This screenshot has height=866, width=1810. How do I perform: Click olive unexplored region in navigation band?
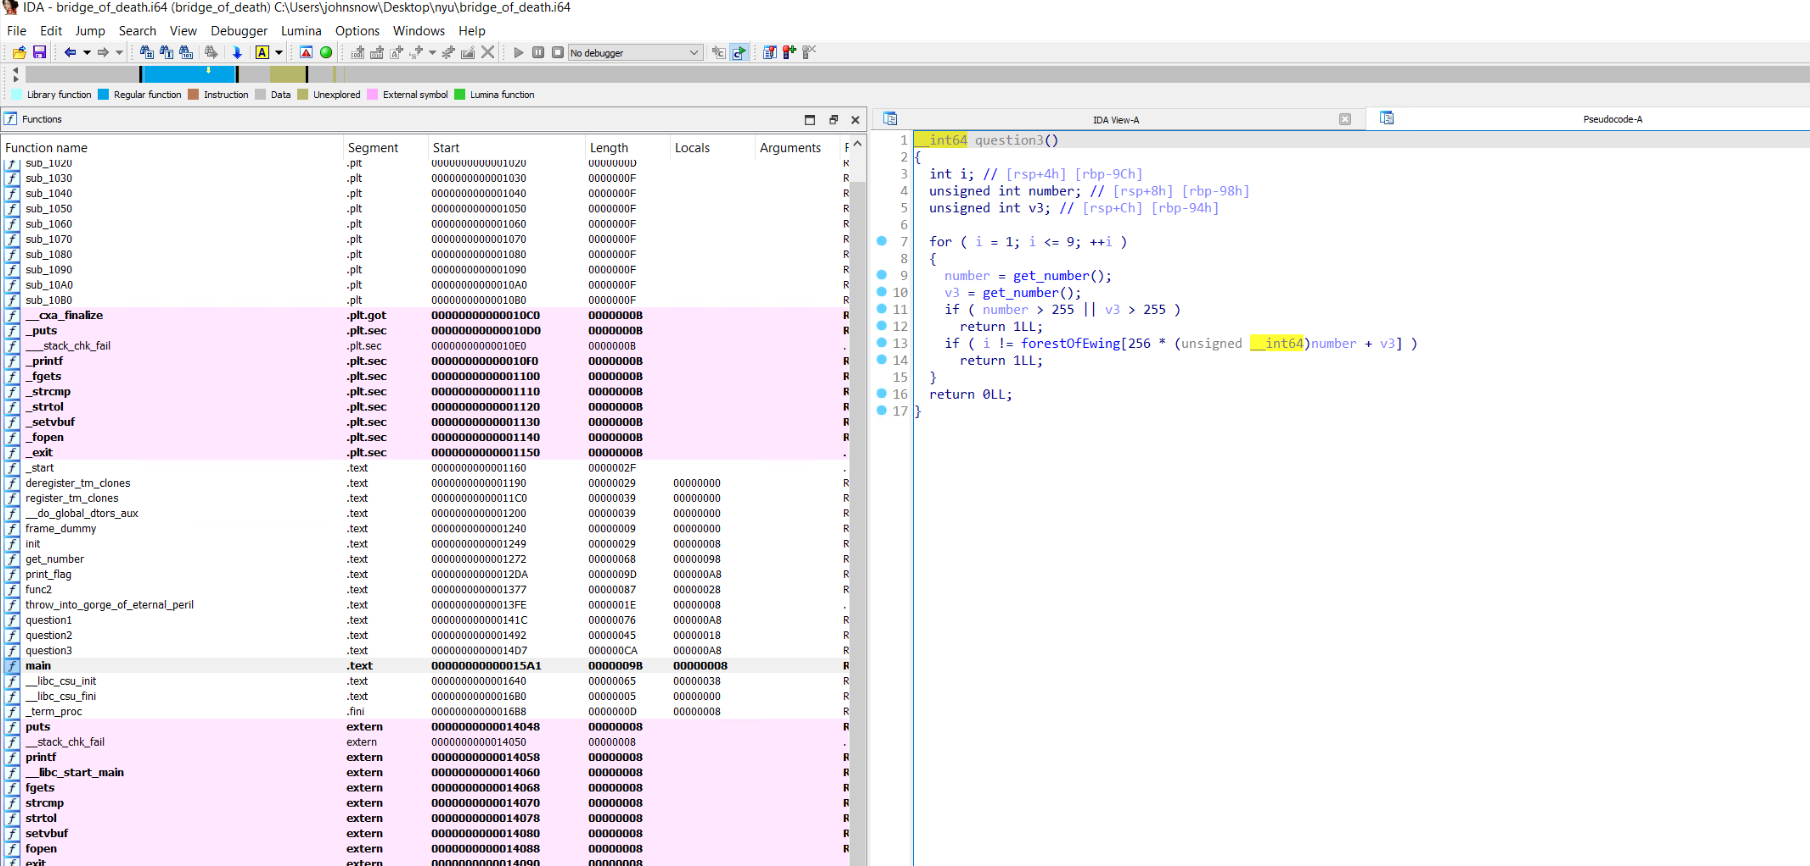click(288, 75)
